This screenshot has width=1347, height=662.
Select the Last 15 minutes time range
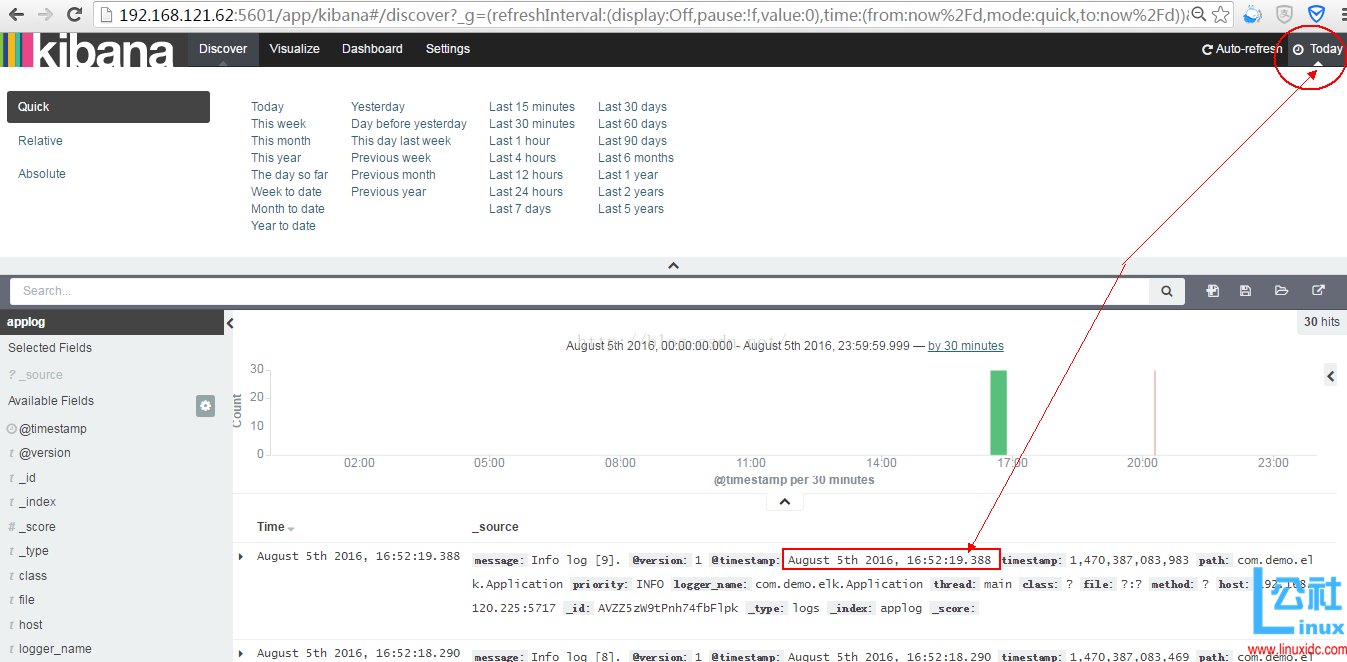[x=531, y=107]
